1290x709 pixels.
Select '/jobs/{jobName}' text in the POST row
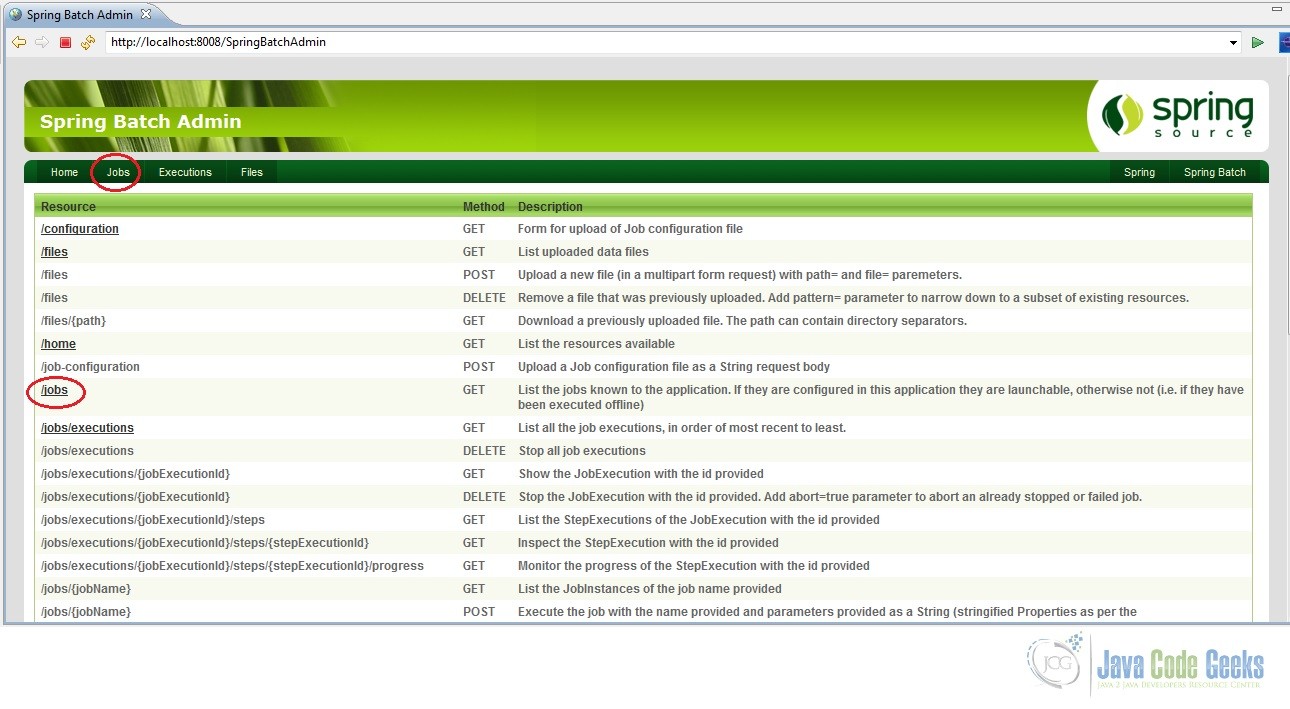pos(86,612)
